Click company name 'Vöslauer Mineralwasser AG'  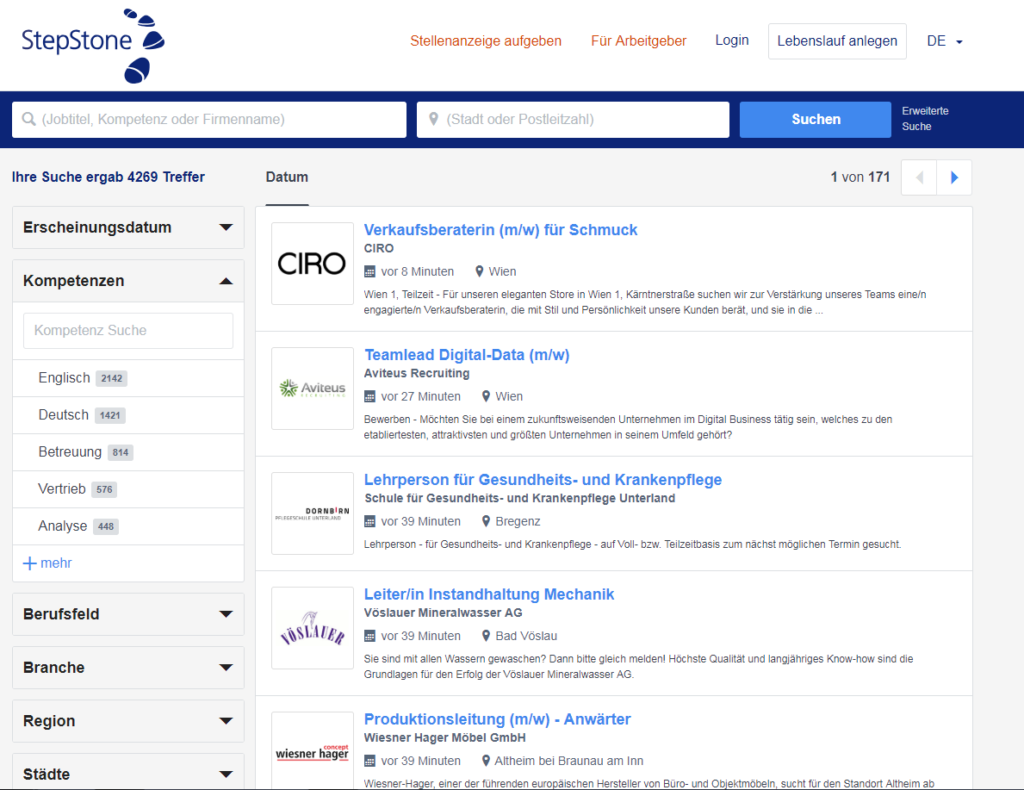[x=443, y=613]
